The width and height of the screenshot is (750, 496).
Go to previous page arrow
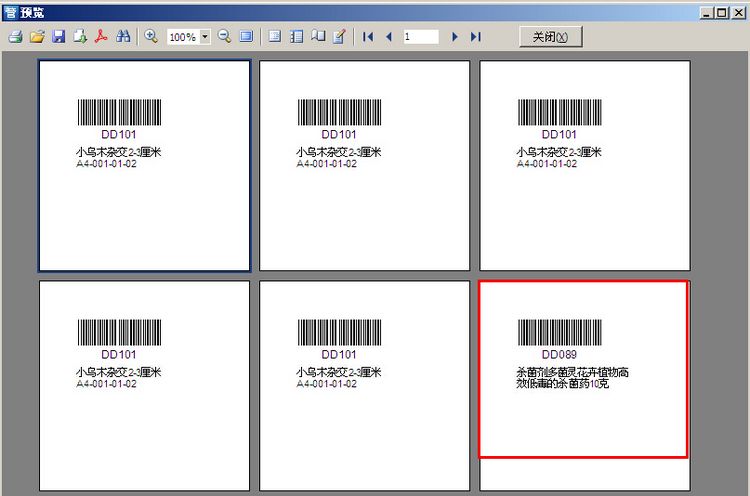(388, 37)
